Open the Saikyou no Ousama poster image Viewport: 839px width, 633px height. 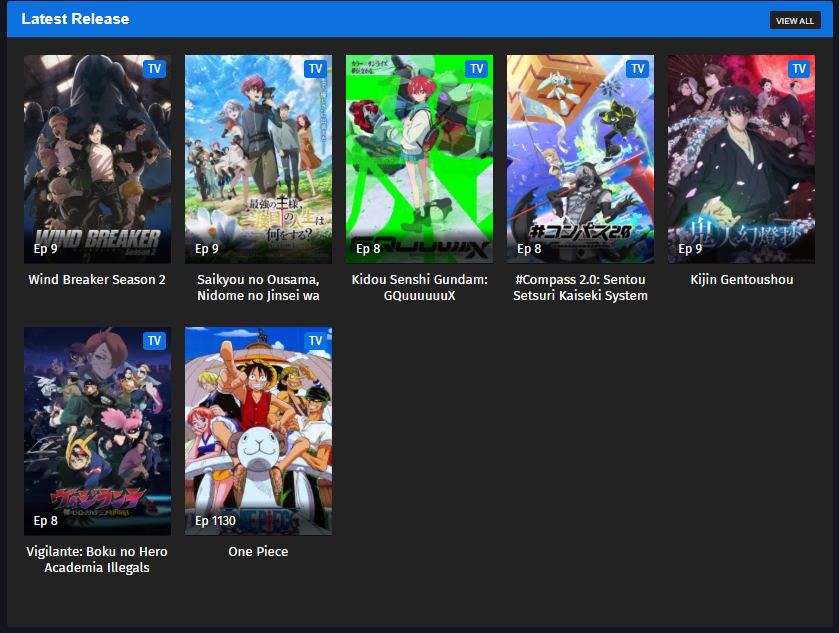tap(258, 159)
